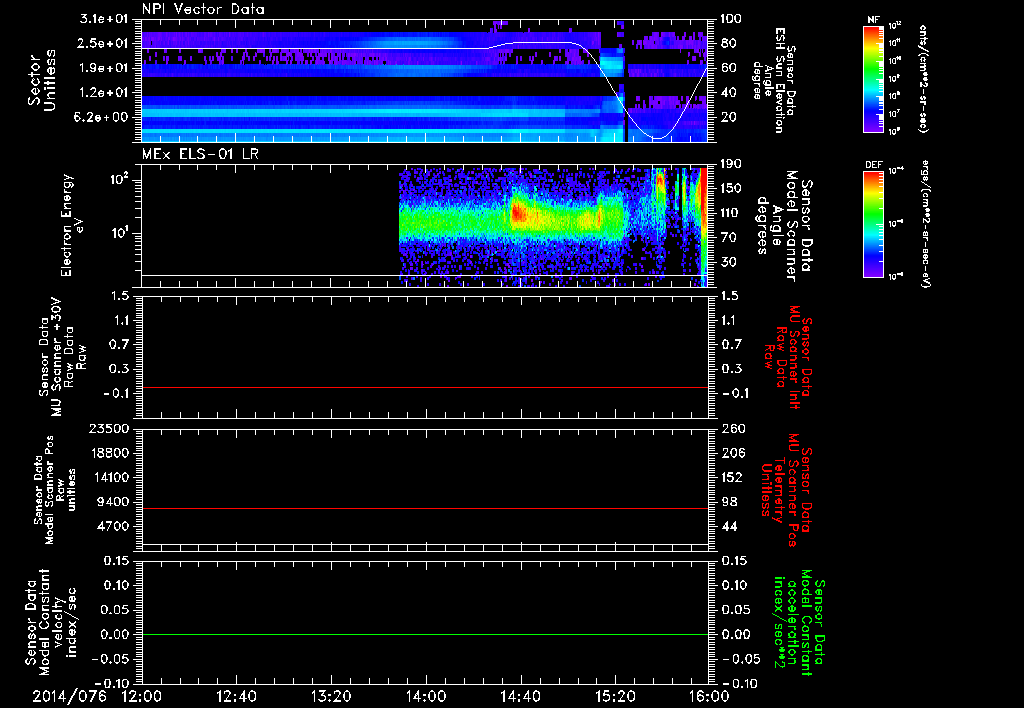
Task: Click the 260 right-axis telemetry tick
Action: click(x=733, y=428)
